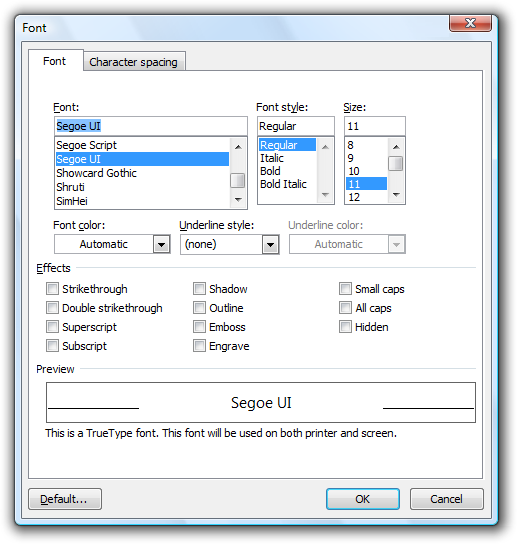
Task: Click up arrow of Size list scrollbar
Action: (x=396, y=147)
